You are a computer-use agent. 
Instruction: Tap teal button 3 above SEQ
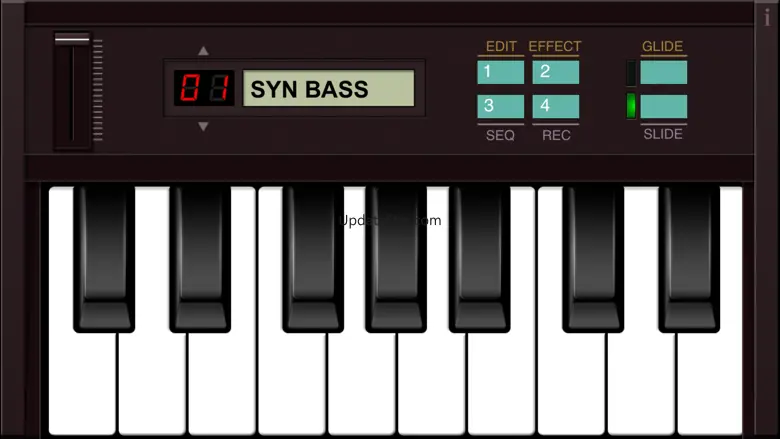pos(500,106)
